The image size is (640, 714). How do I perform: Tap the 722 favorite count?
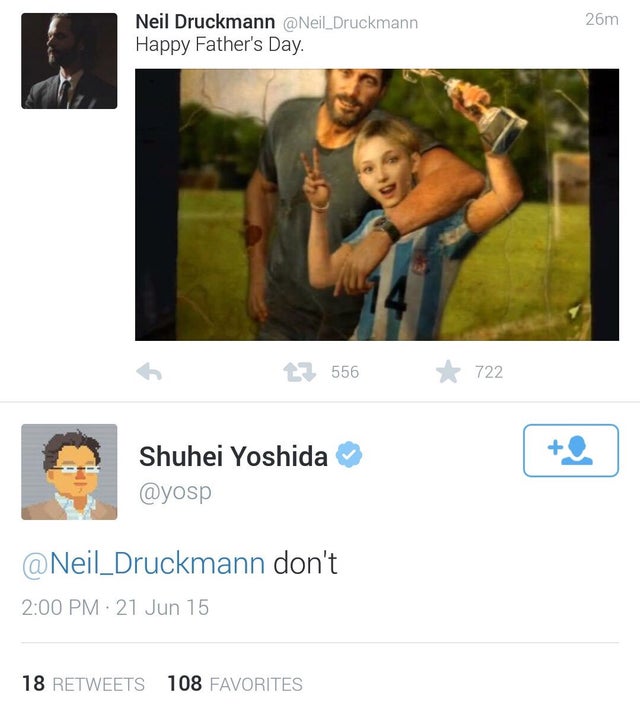[x=488, y=372]
